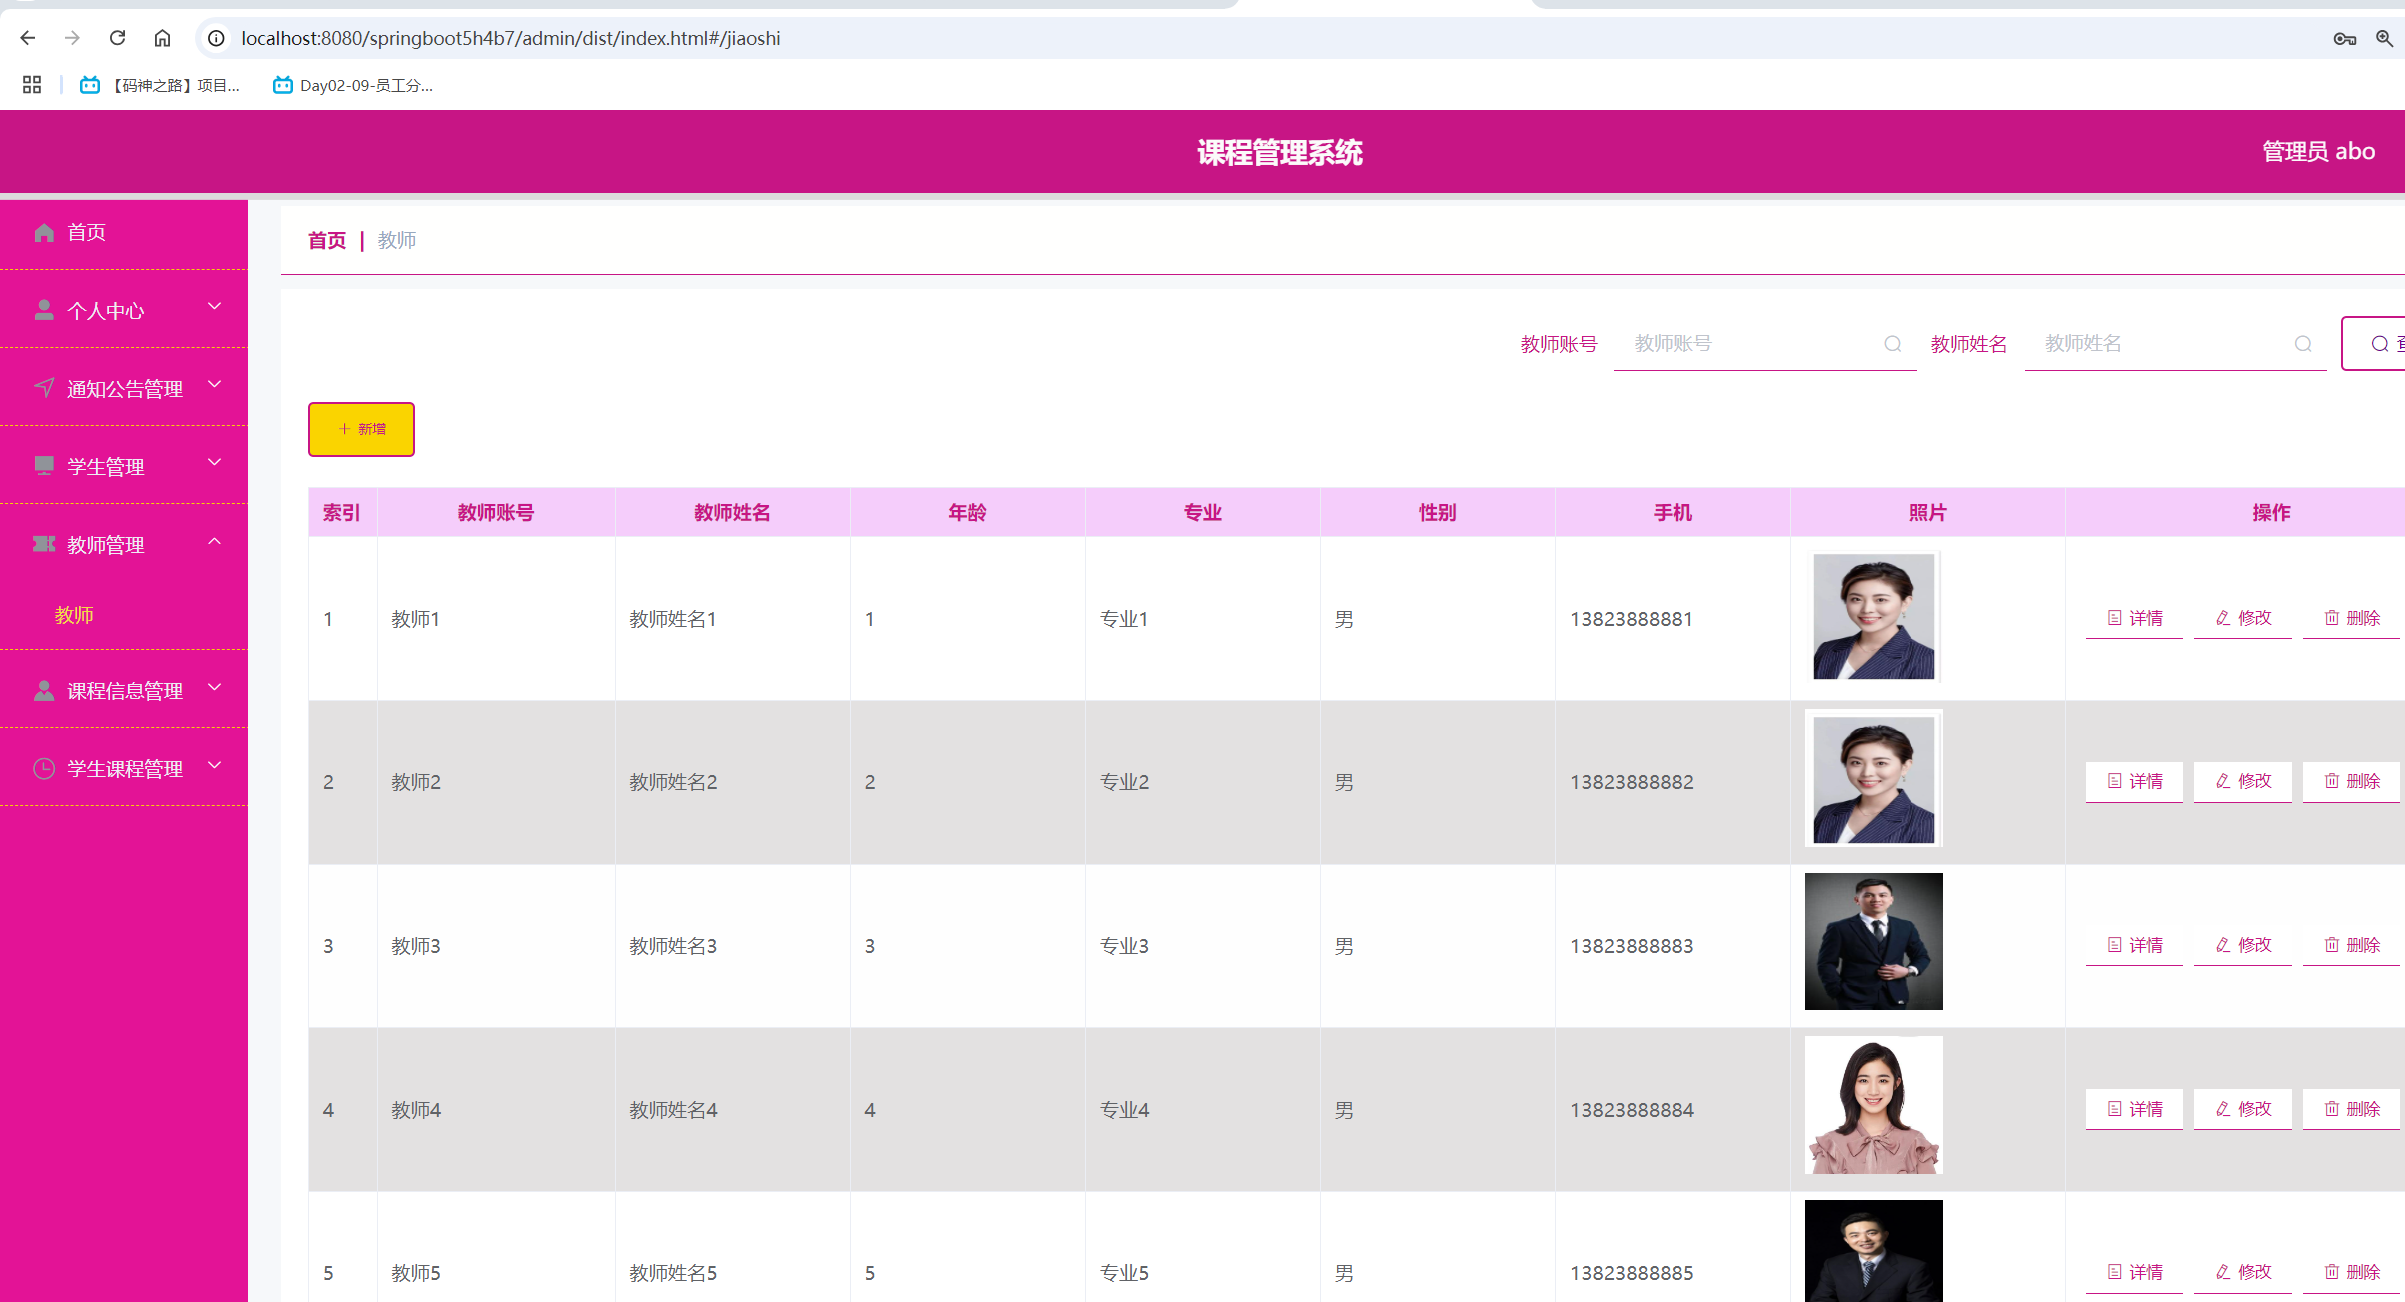Focus the 教师账号 search input field
Screen dimensions: 2405x1302
pos(1750,344)
